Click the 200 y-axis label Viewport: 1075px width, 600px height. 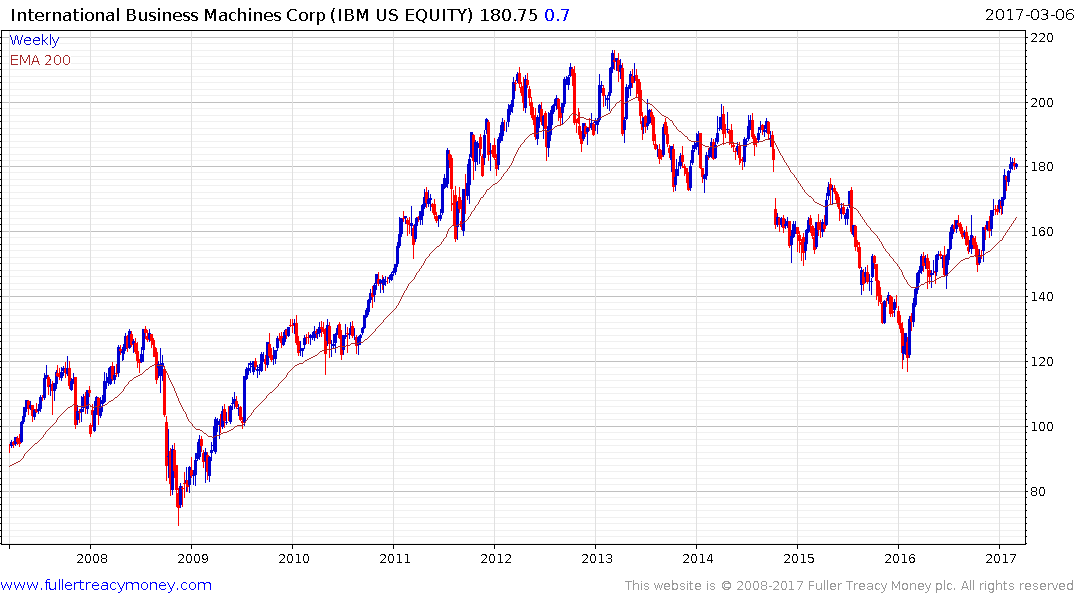pyautogui.click(x=1042, y=103)
